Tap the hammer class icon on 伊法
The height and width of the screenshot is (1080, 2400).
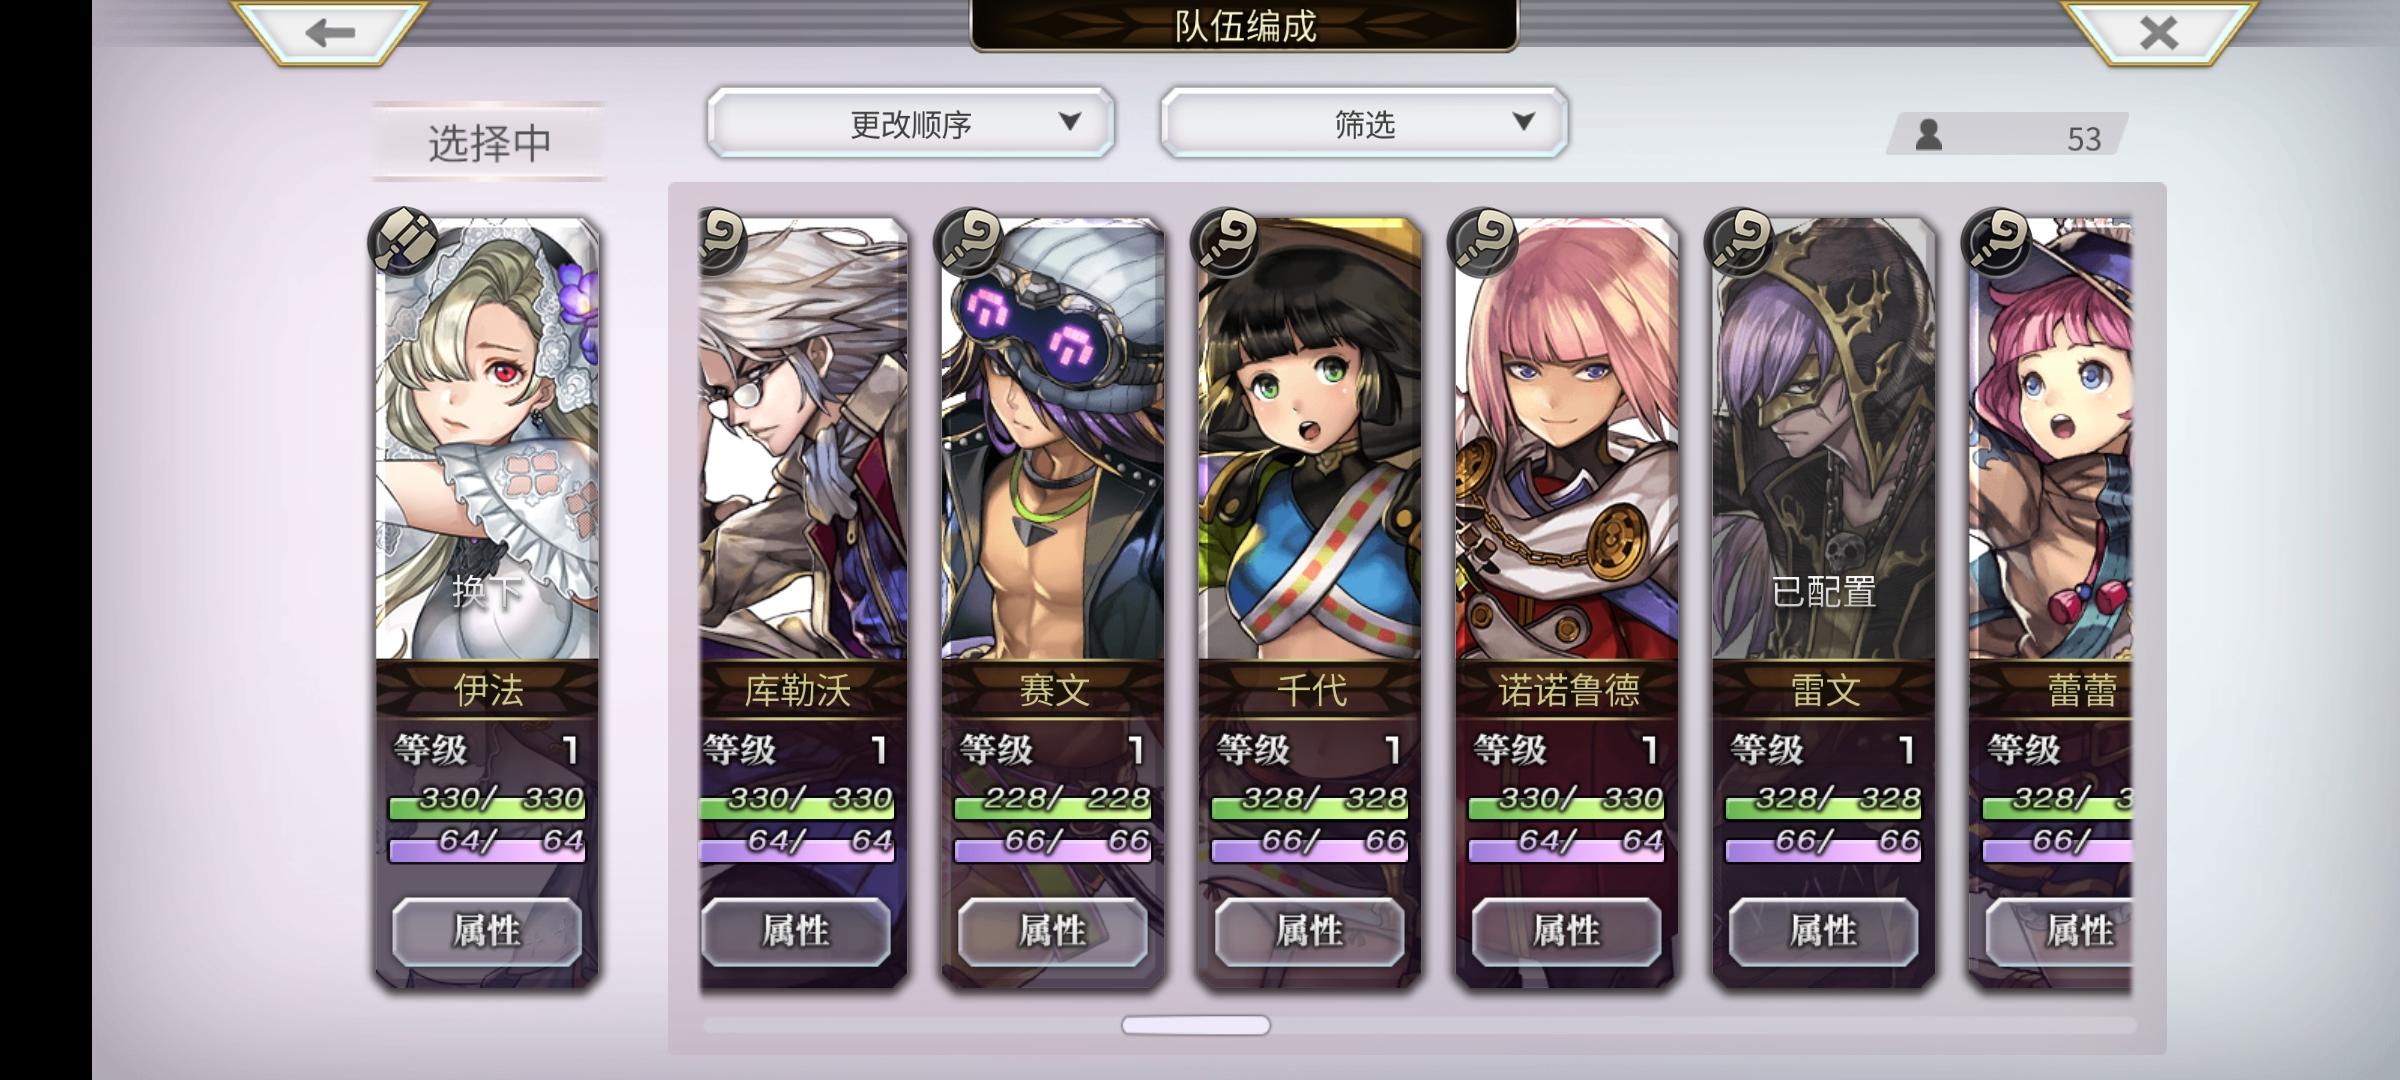(x=404, y=241)
